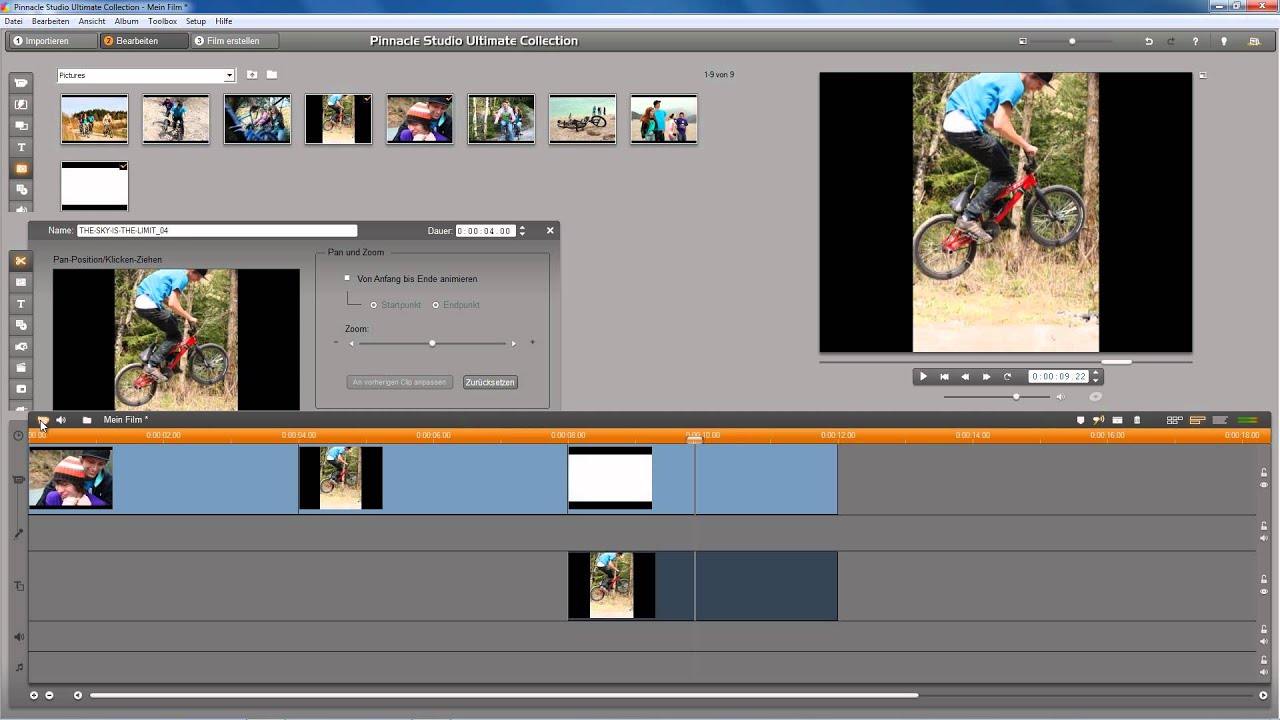This screenshot has width=1280, height=720.
Task: Click the clip Name input field
Action: click(x=217, y=231)
